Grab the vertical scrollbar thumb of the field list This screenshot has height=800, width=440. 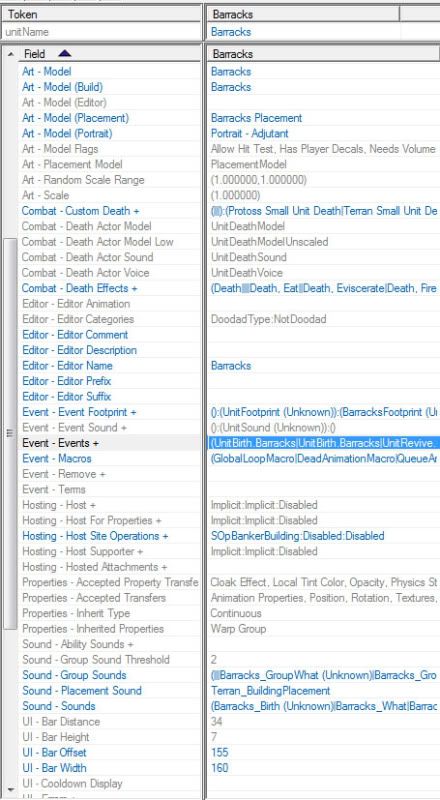pos(10,434)
